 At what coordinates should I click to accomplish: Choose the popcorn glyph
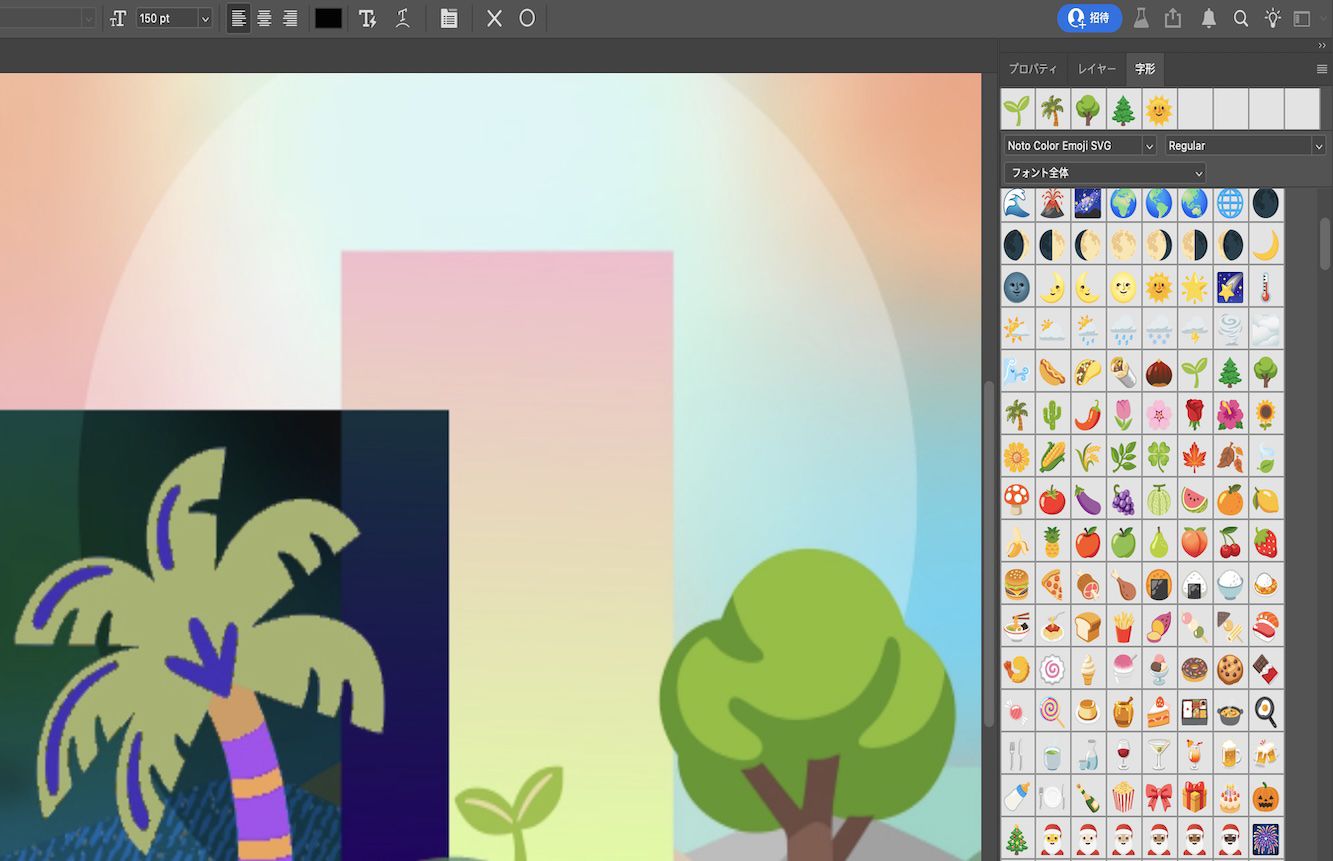coord(1123,797)
